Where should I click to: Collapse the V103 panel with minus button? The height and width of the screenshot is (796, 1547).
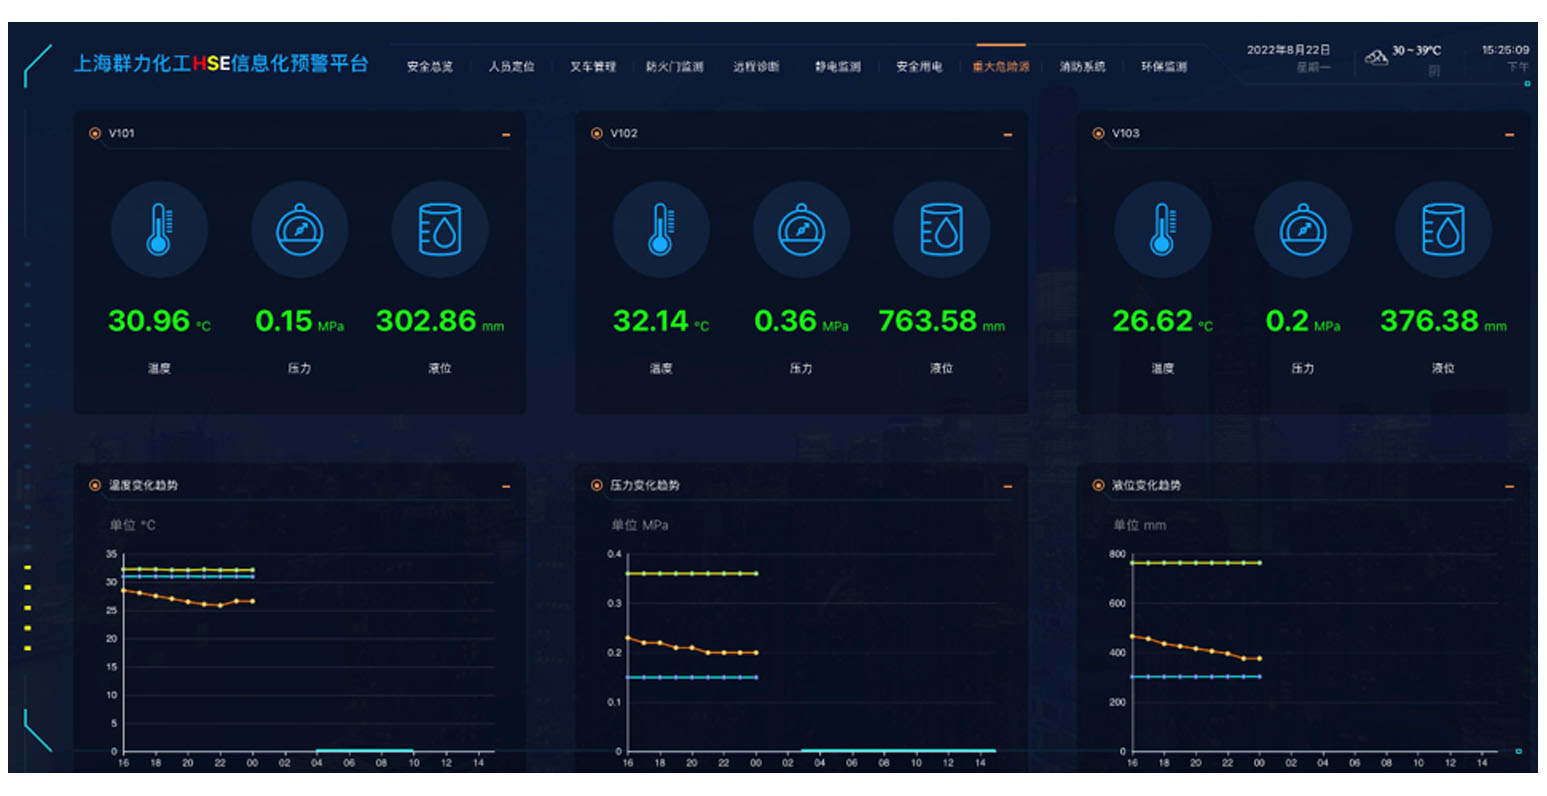pyautogui.click(x=1509, y=134)
